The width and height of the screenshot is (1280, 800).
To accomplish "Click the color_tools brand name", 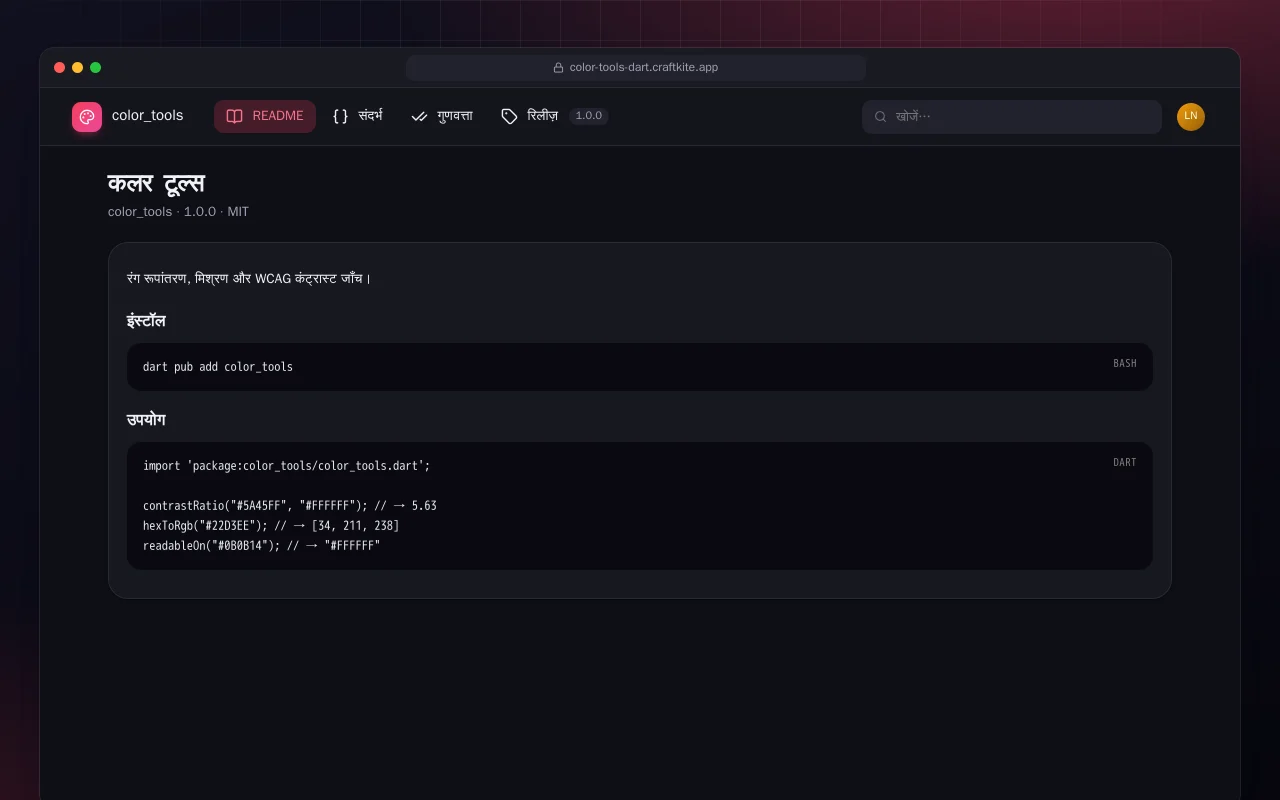I will (x=148, y=116).
